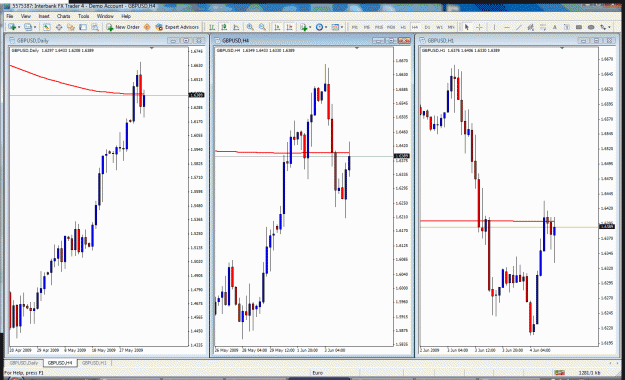
Task: Switch chart to candlestick mode
Action: tap(224, 27)
